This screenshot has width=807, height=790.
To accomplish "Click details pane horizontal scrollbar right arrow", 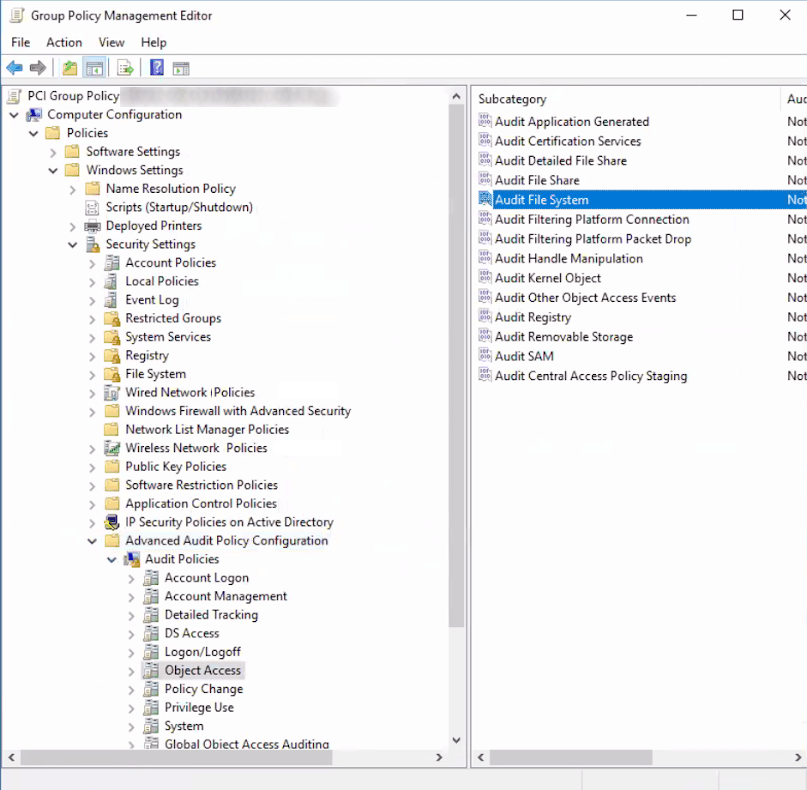I will coord(798,757).
